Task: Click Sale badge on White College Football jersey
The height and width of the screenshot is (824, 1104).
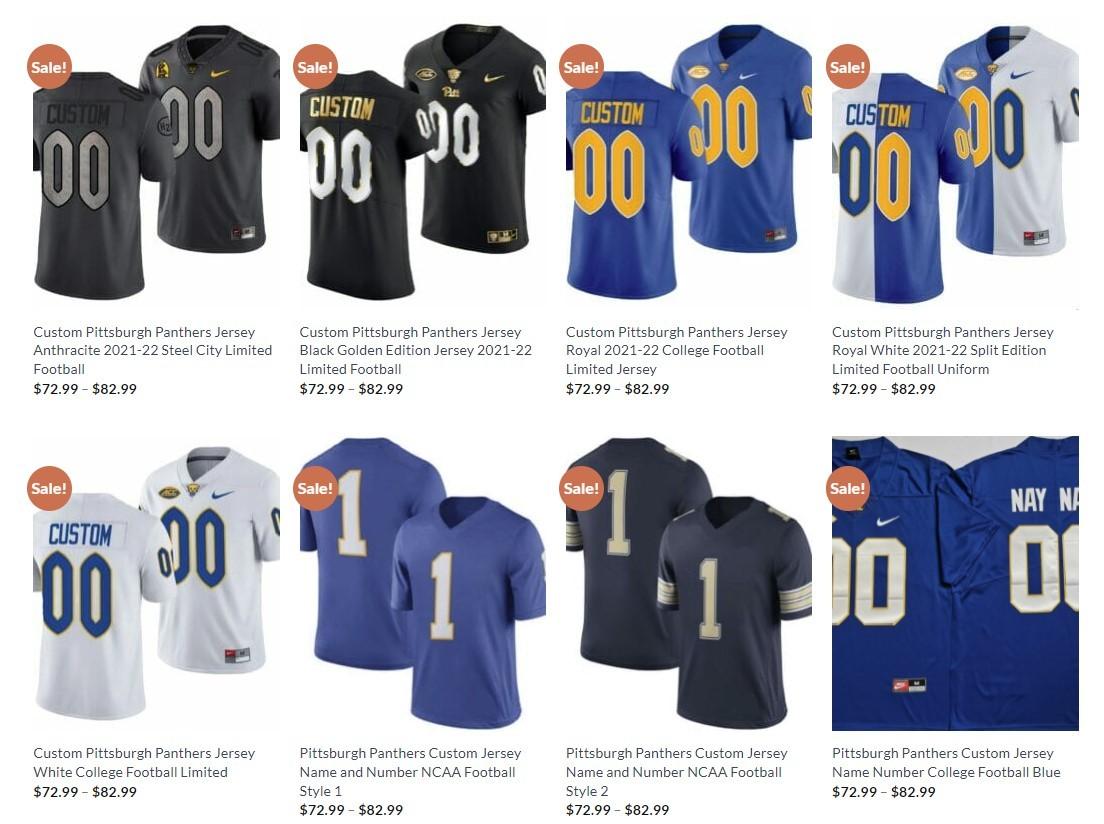Action: (x=49, y=488)
